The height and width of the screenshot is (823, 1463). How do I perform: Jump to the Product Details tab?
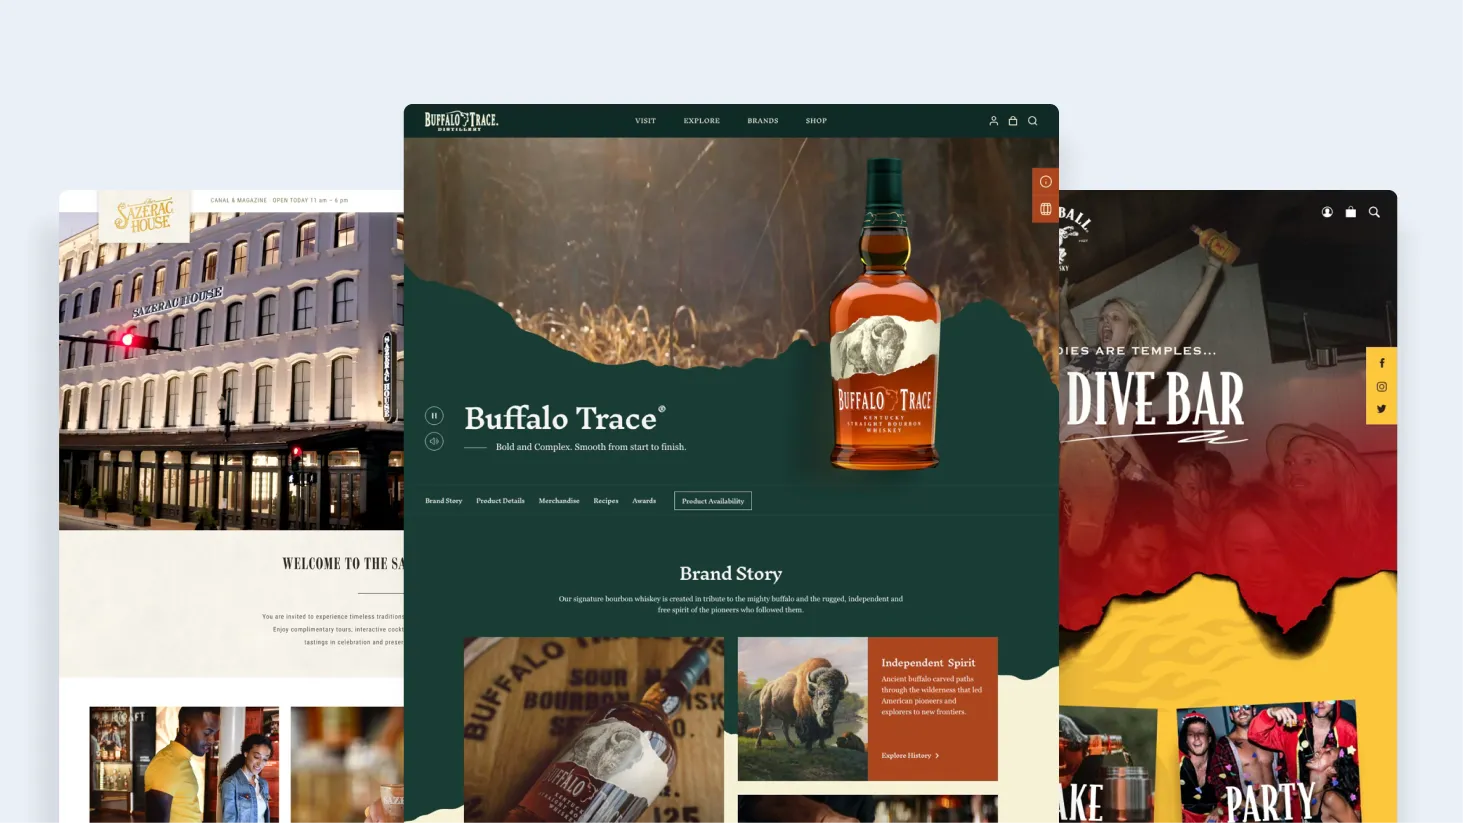[x=500, y=501]
